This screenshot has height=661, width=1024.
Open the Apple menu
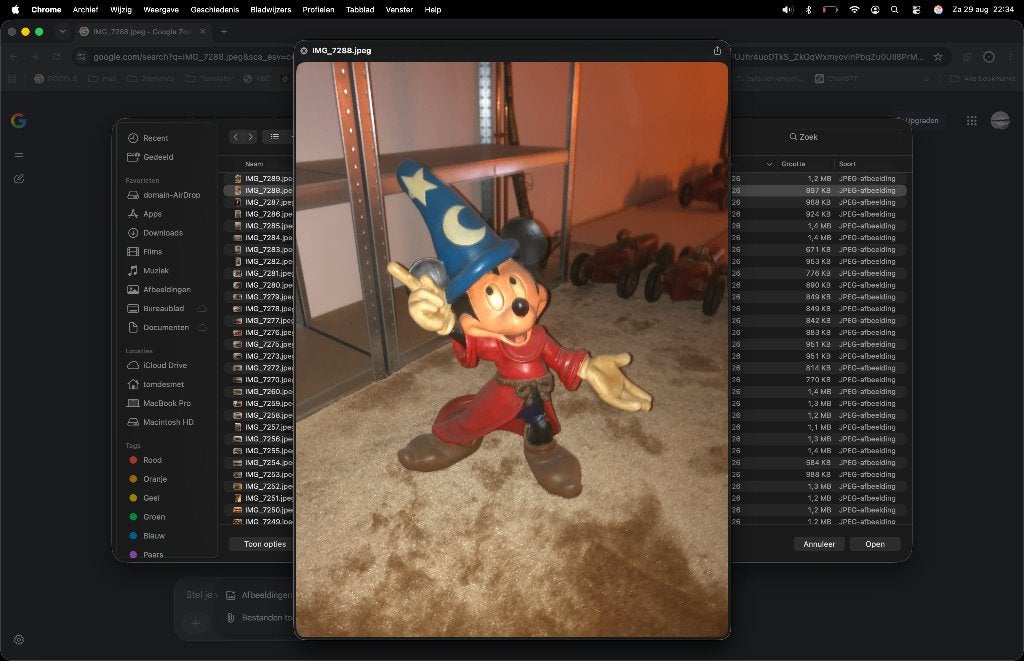[15, 10]
